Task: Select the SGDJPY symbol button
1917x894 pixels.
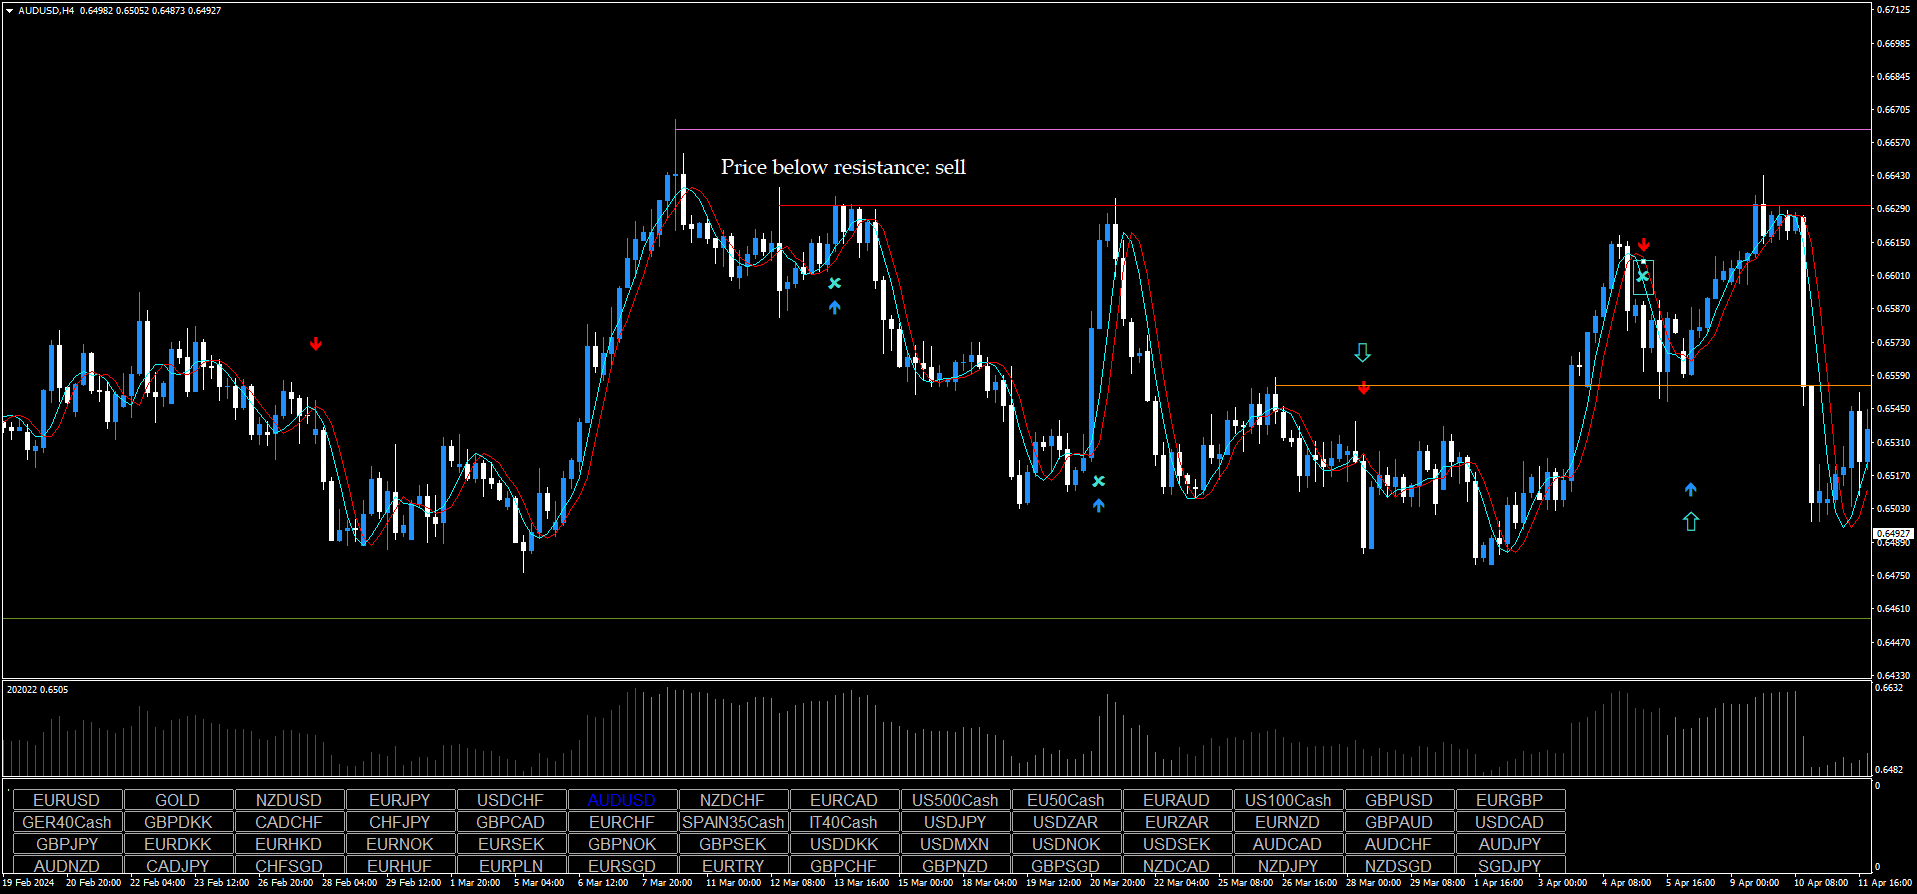Action: pos(1509,866)
